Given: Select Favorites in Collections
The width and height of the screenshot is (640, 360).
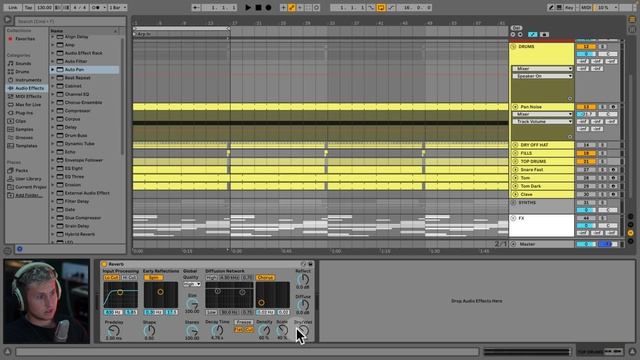Looking at the screenshot, I should 24,39.
